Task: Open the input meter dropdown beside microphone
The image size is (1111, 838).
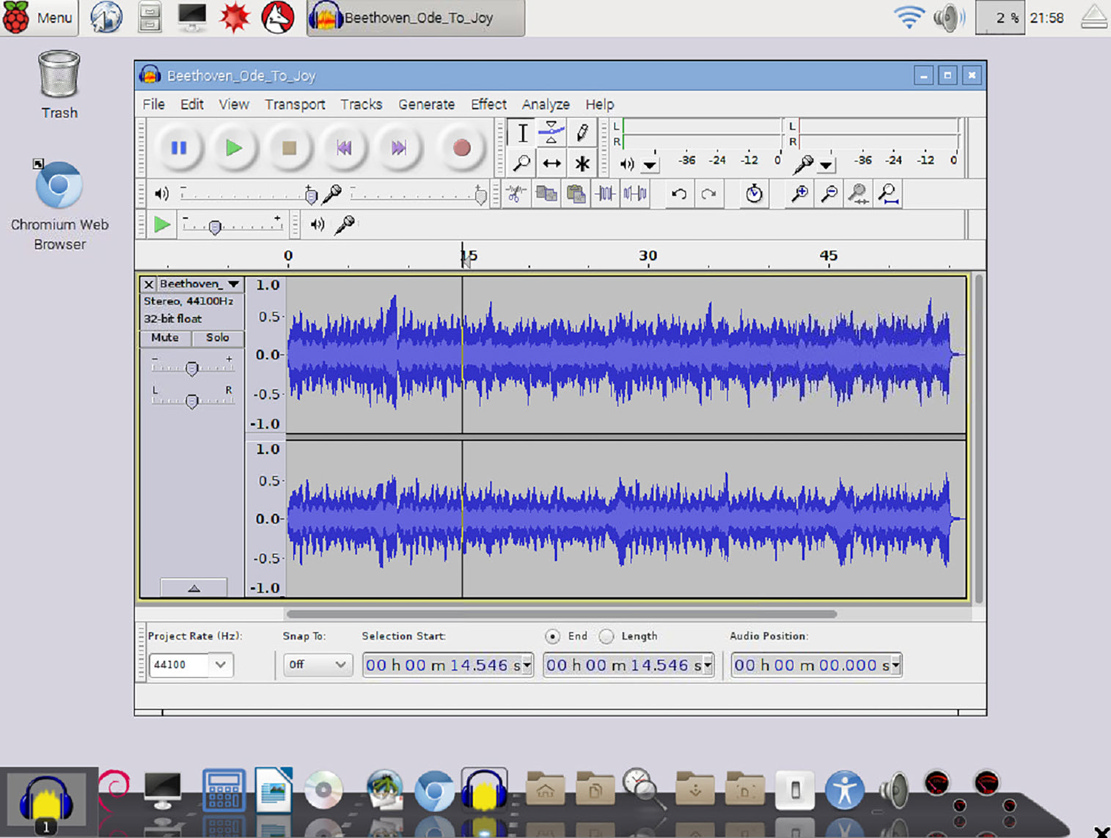Action: click(x=826, y=165)
